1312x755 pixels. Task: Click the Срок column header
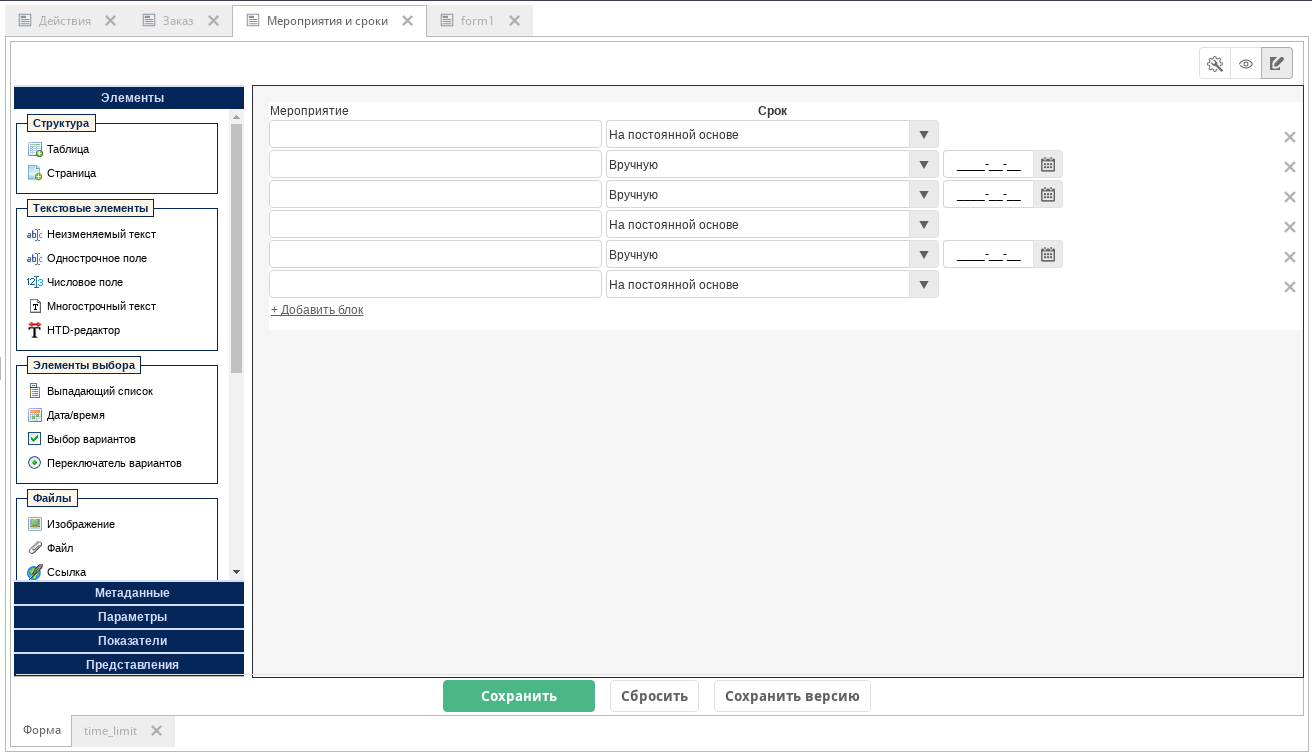click(772, 111)
